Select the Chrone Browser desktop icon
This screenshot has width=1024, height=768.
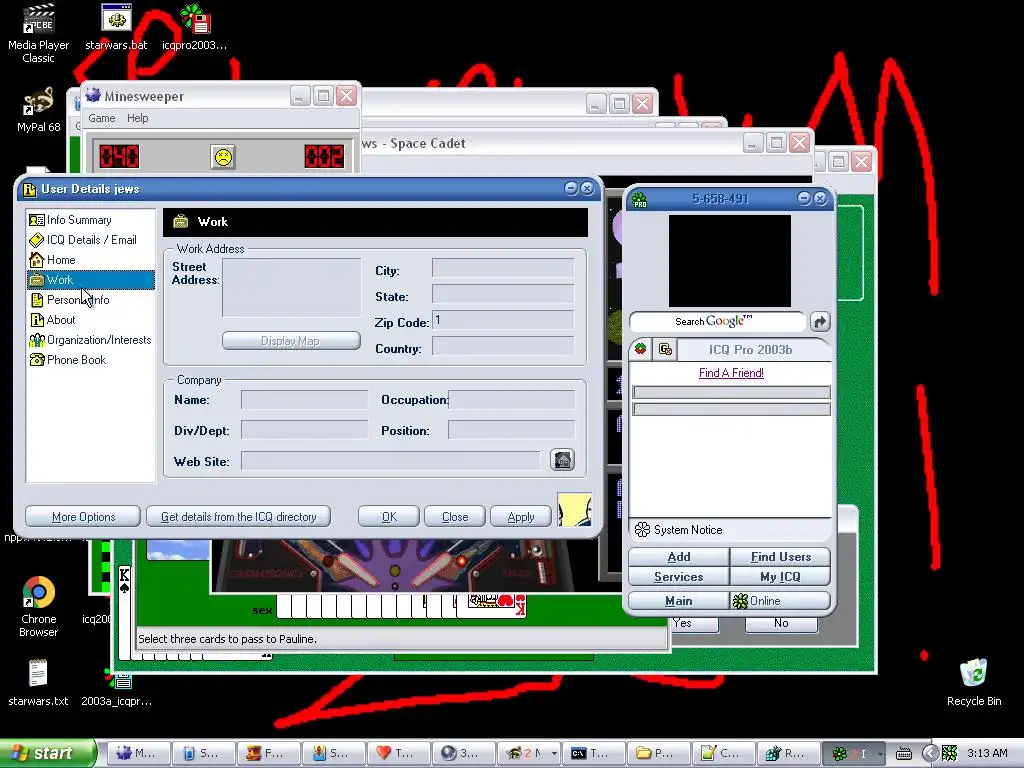click(x=39, y=606)
